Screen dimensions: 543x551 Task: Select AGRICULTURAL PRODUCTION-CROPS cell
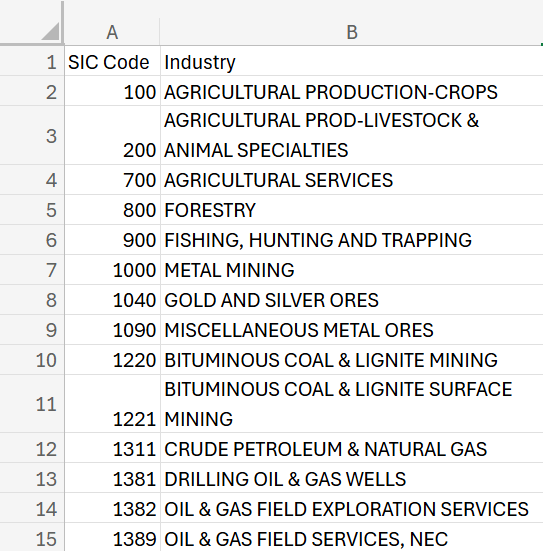pos(351,91)
